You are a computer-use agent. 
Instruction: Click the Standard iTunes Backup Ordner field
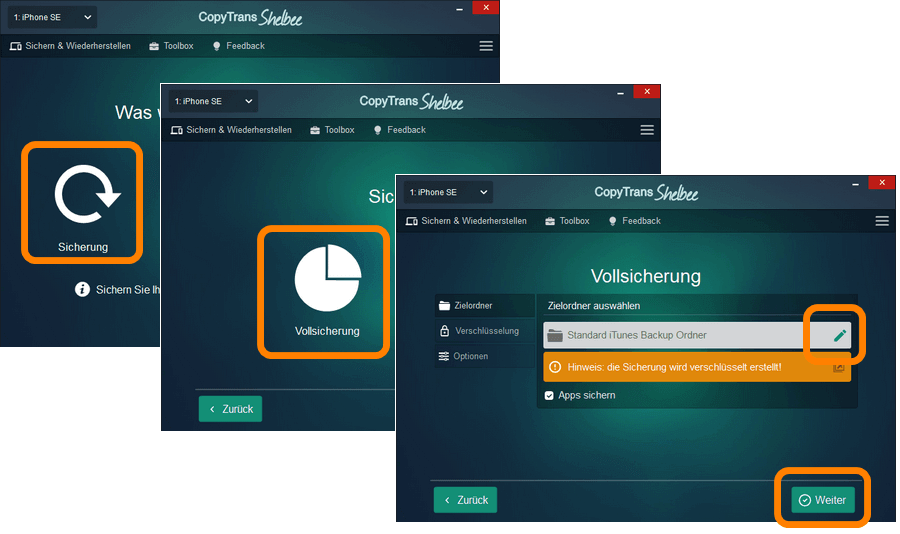click(x=697, y=335)
